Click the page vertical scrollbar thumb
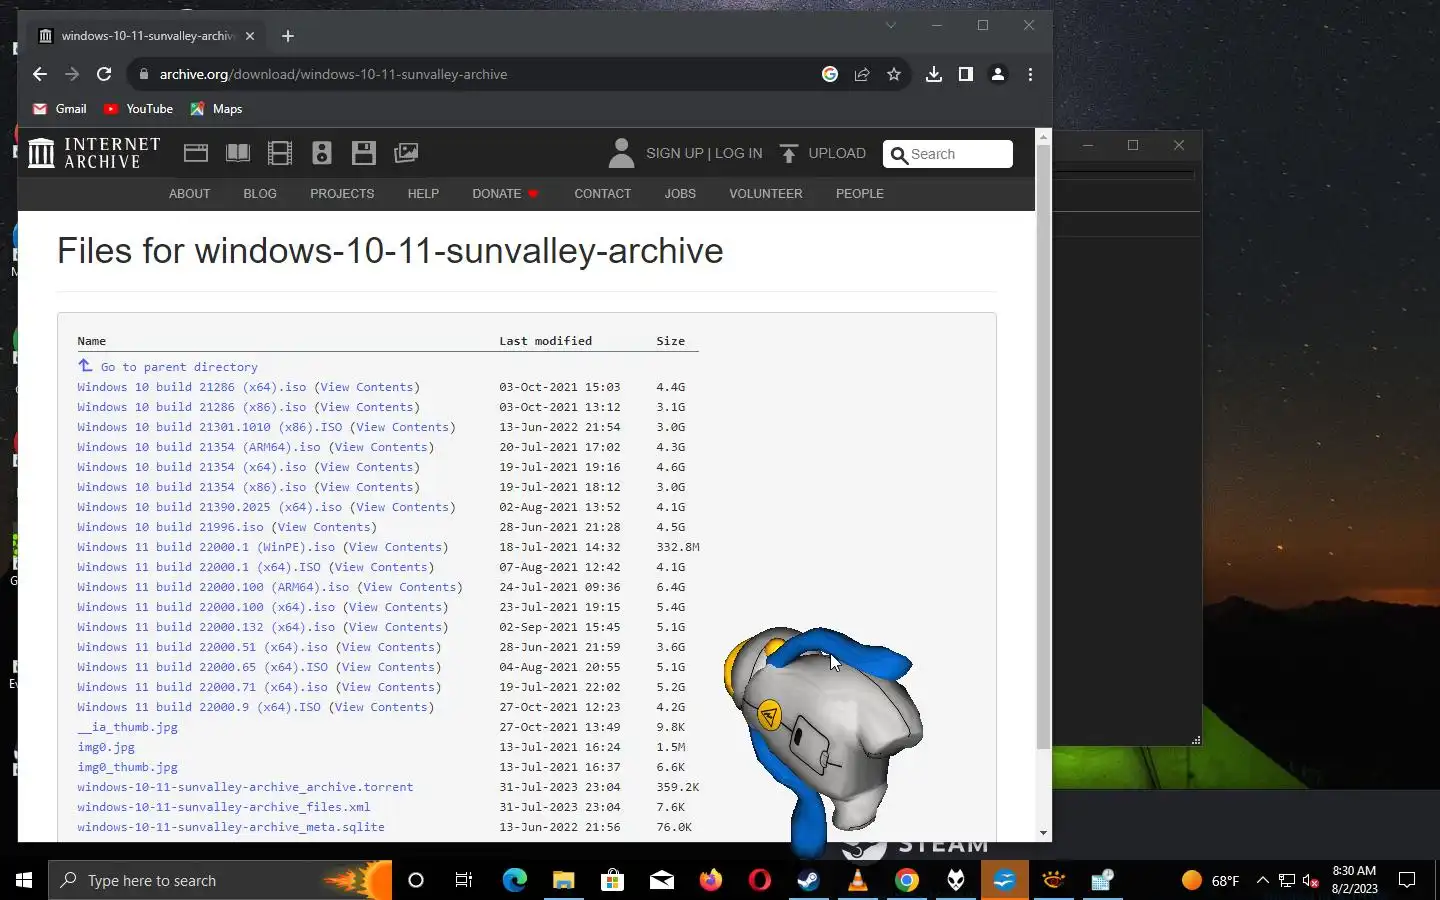 [x=1044, y=448]
